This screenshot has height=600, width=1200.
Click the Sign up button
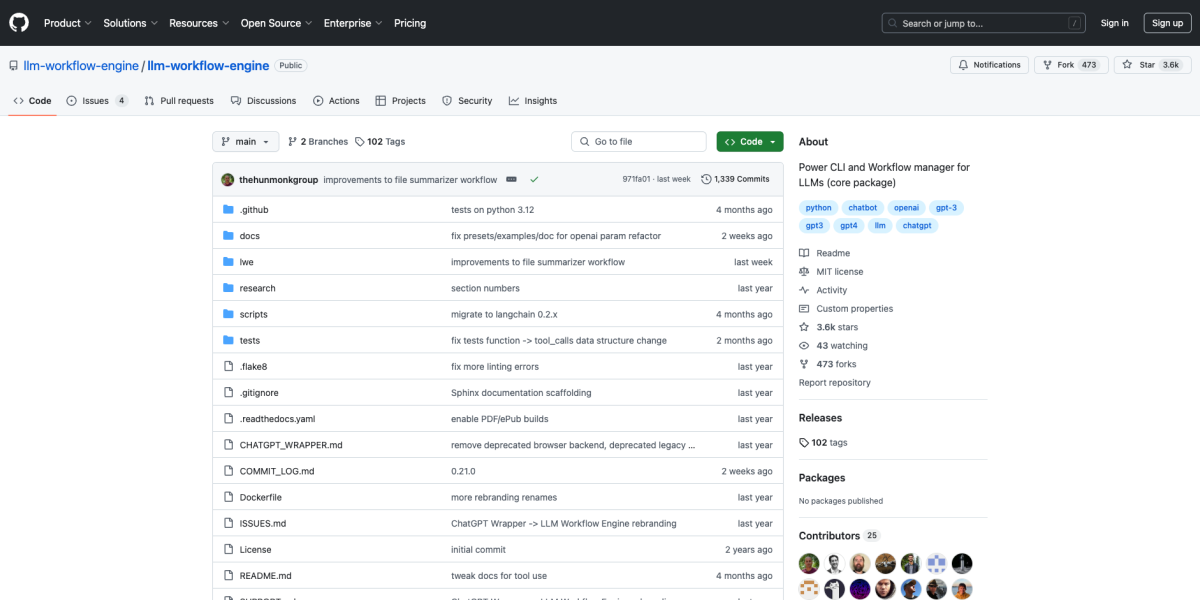[1167, 22]
